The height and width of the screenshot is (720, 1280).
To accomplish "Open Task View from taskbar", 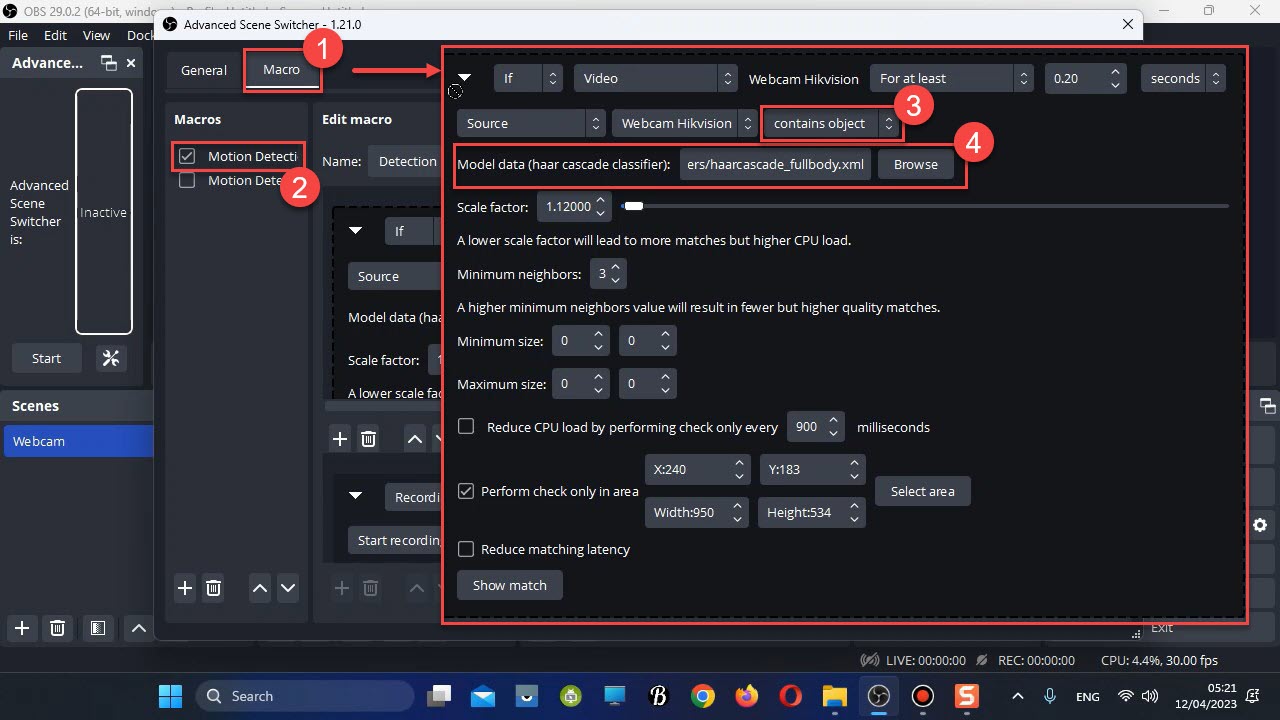I will coord(439,696).
